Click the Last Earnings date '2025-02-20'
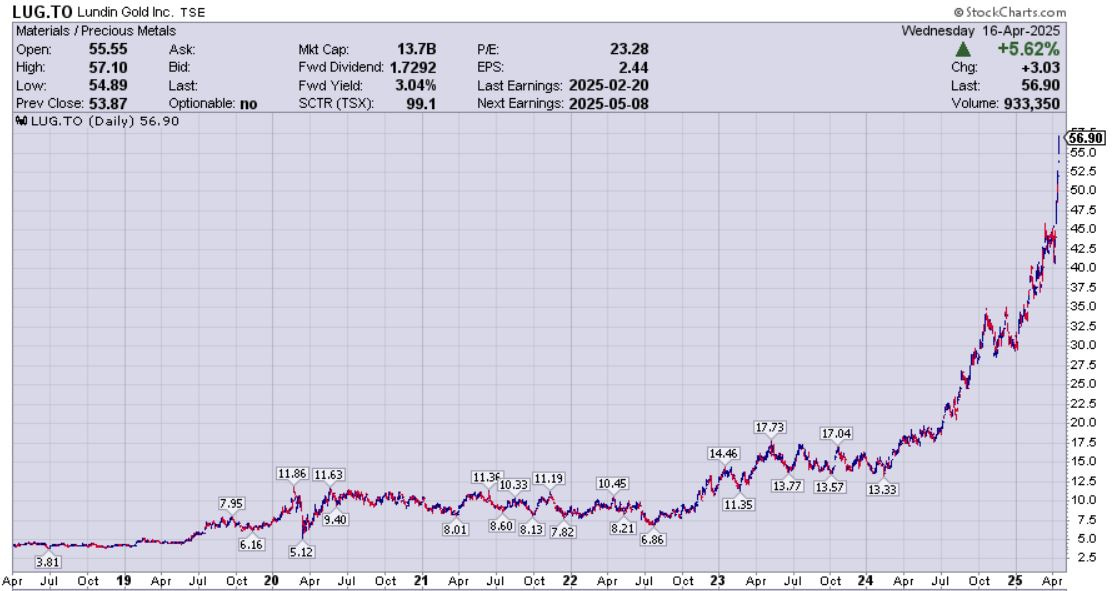This screenshot has height=591, width=1116. pos(609,85)
